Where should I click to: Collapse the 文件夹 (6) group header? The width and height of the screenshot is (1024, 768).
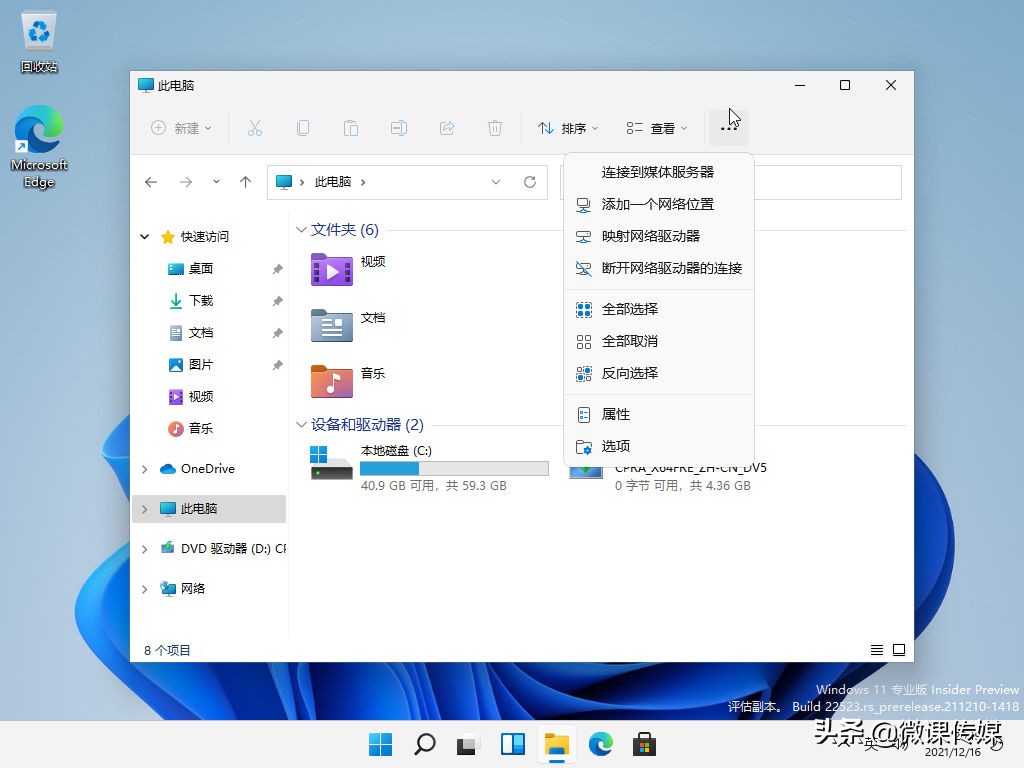301,230
